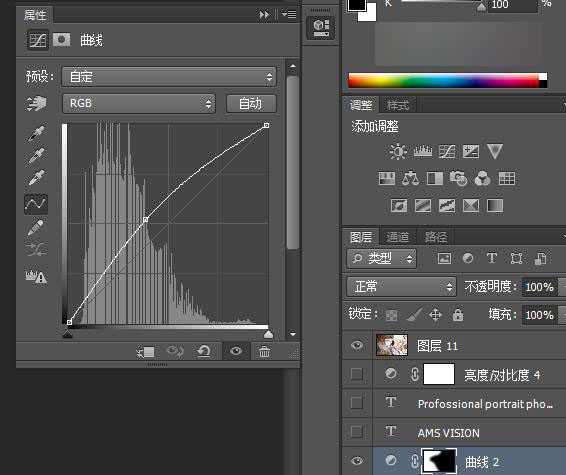Viewport: 566px width, 475px height.
Task: Show the AMS VISION text layer
Action: point(357,431)
